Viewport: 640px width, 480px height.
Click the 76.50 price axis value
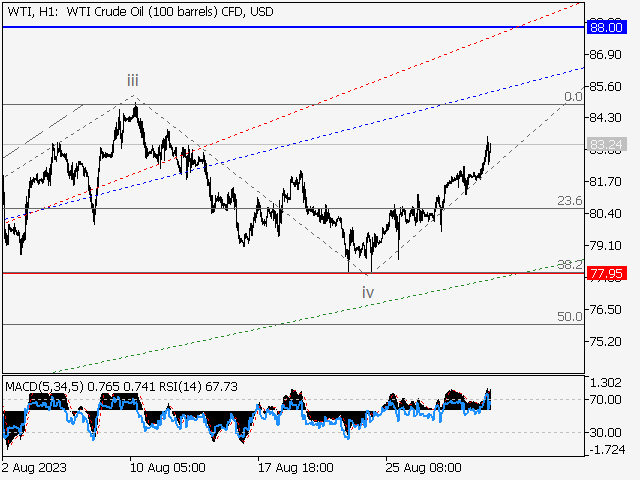(606, 309)
